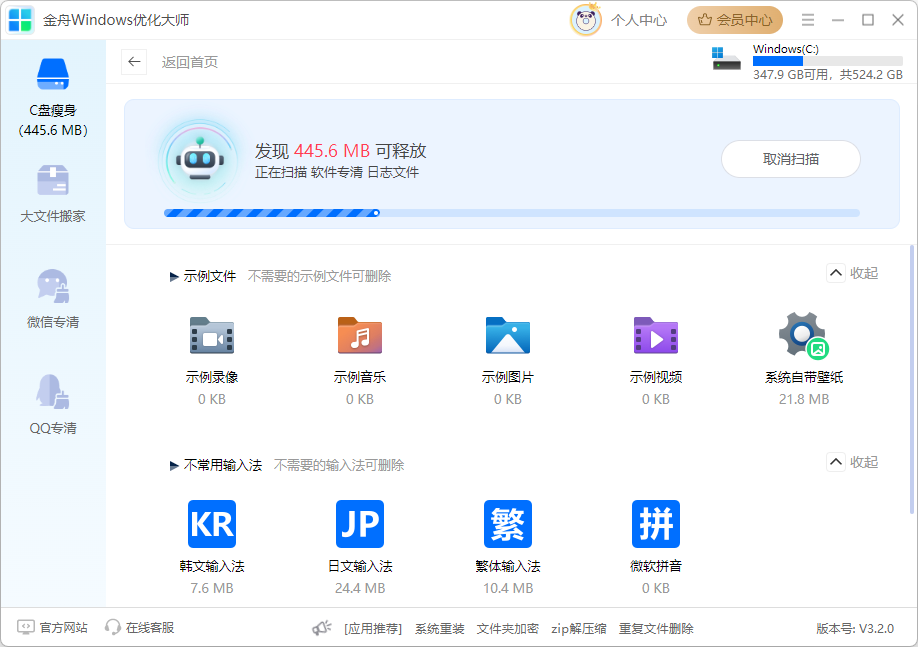918x647 pixels.
Task: Open the 示例视频 sample videos icon
Action: [x=655, y=336]
